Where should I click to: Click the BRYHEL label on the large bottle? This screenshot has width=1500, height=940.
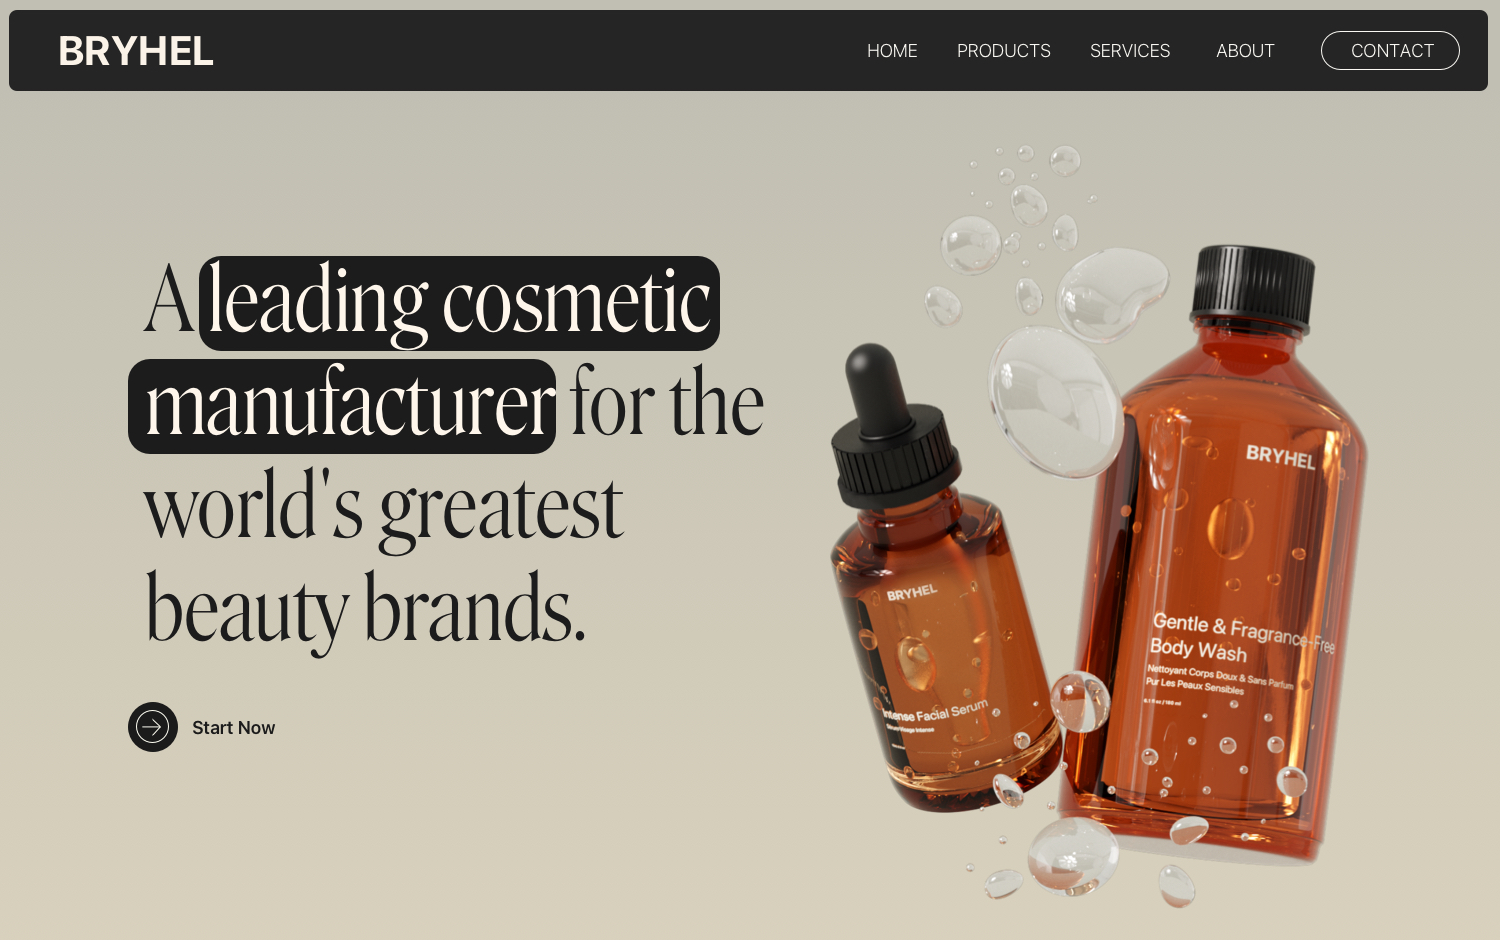click(x=1281, y=457)
